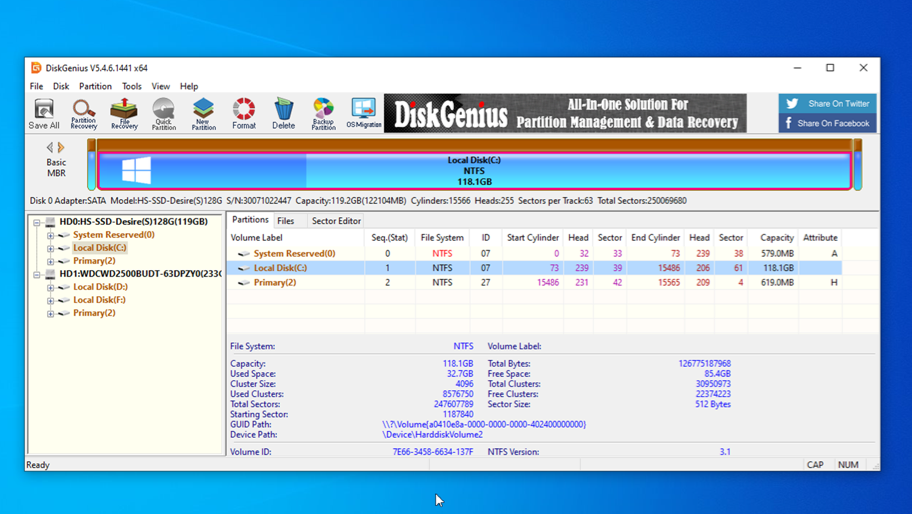Go to next disk arrow
The height and width of the screenshot is (514, 912).
coord(61,148)
